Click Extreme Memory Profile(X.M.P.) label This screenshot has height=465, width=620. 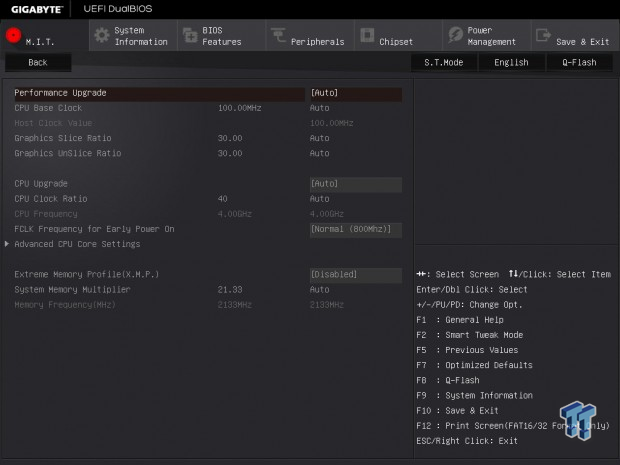(x=87, y=274)
